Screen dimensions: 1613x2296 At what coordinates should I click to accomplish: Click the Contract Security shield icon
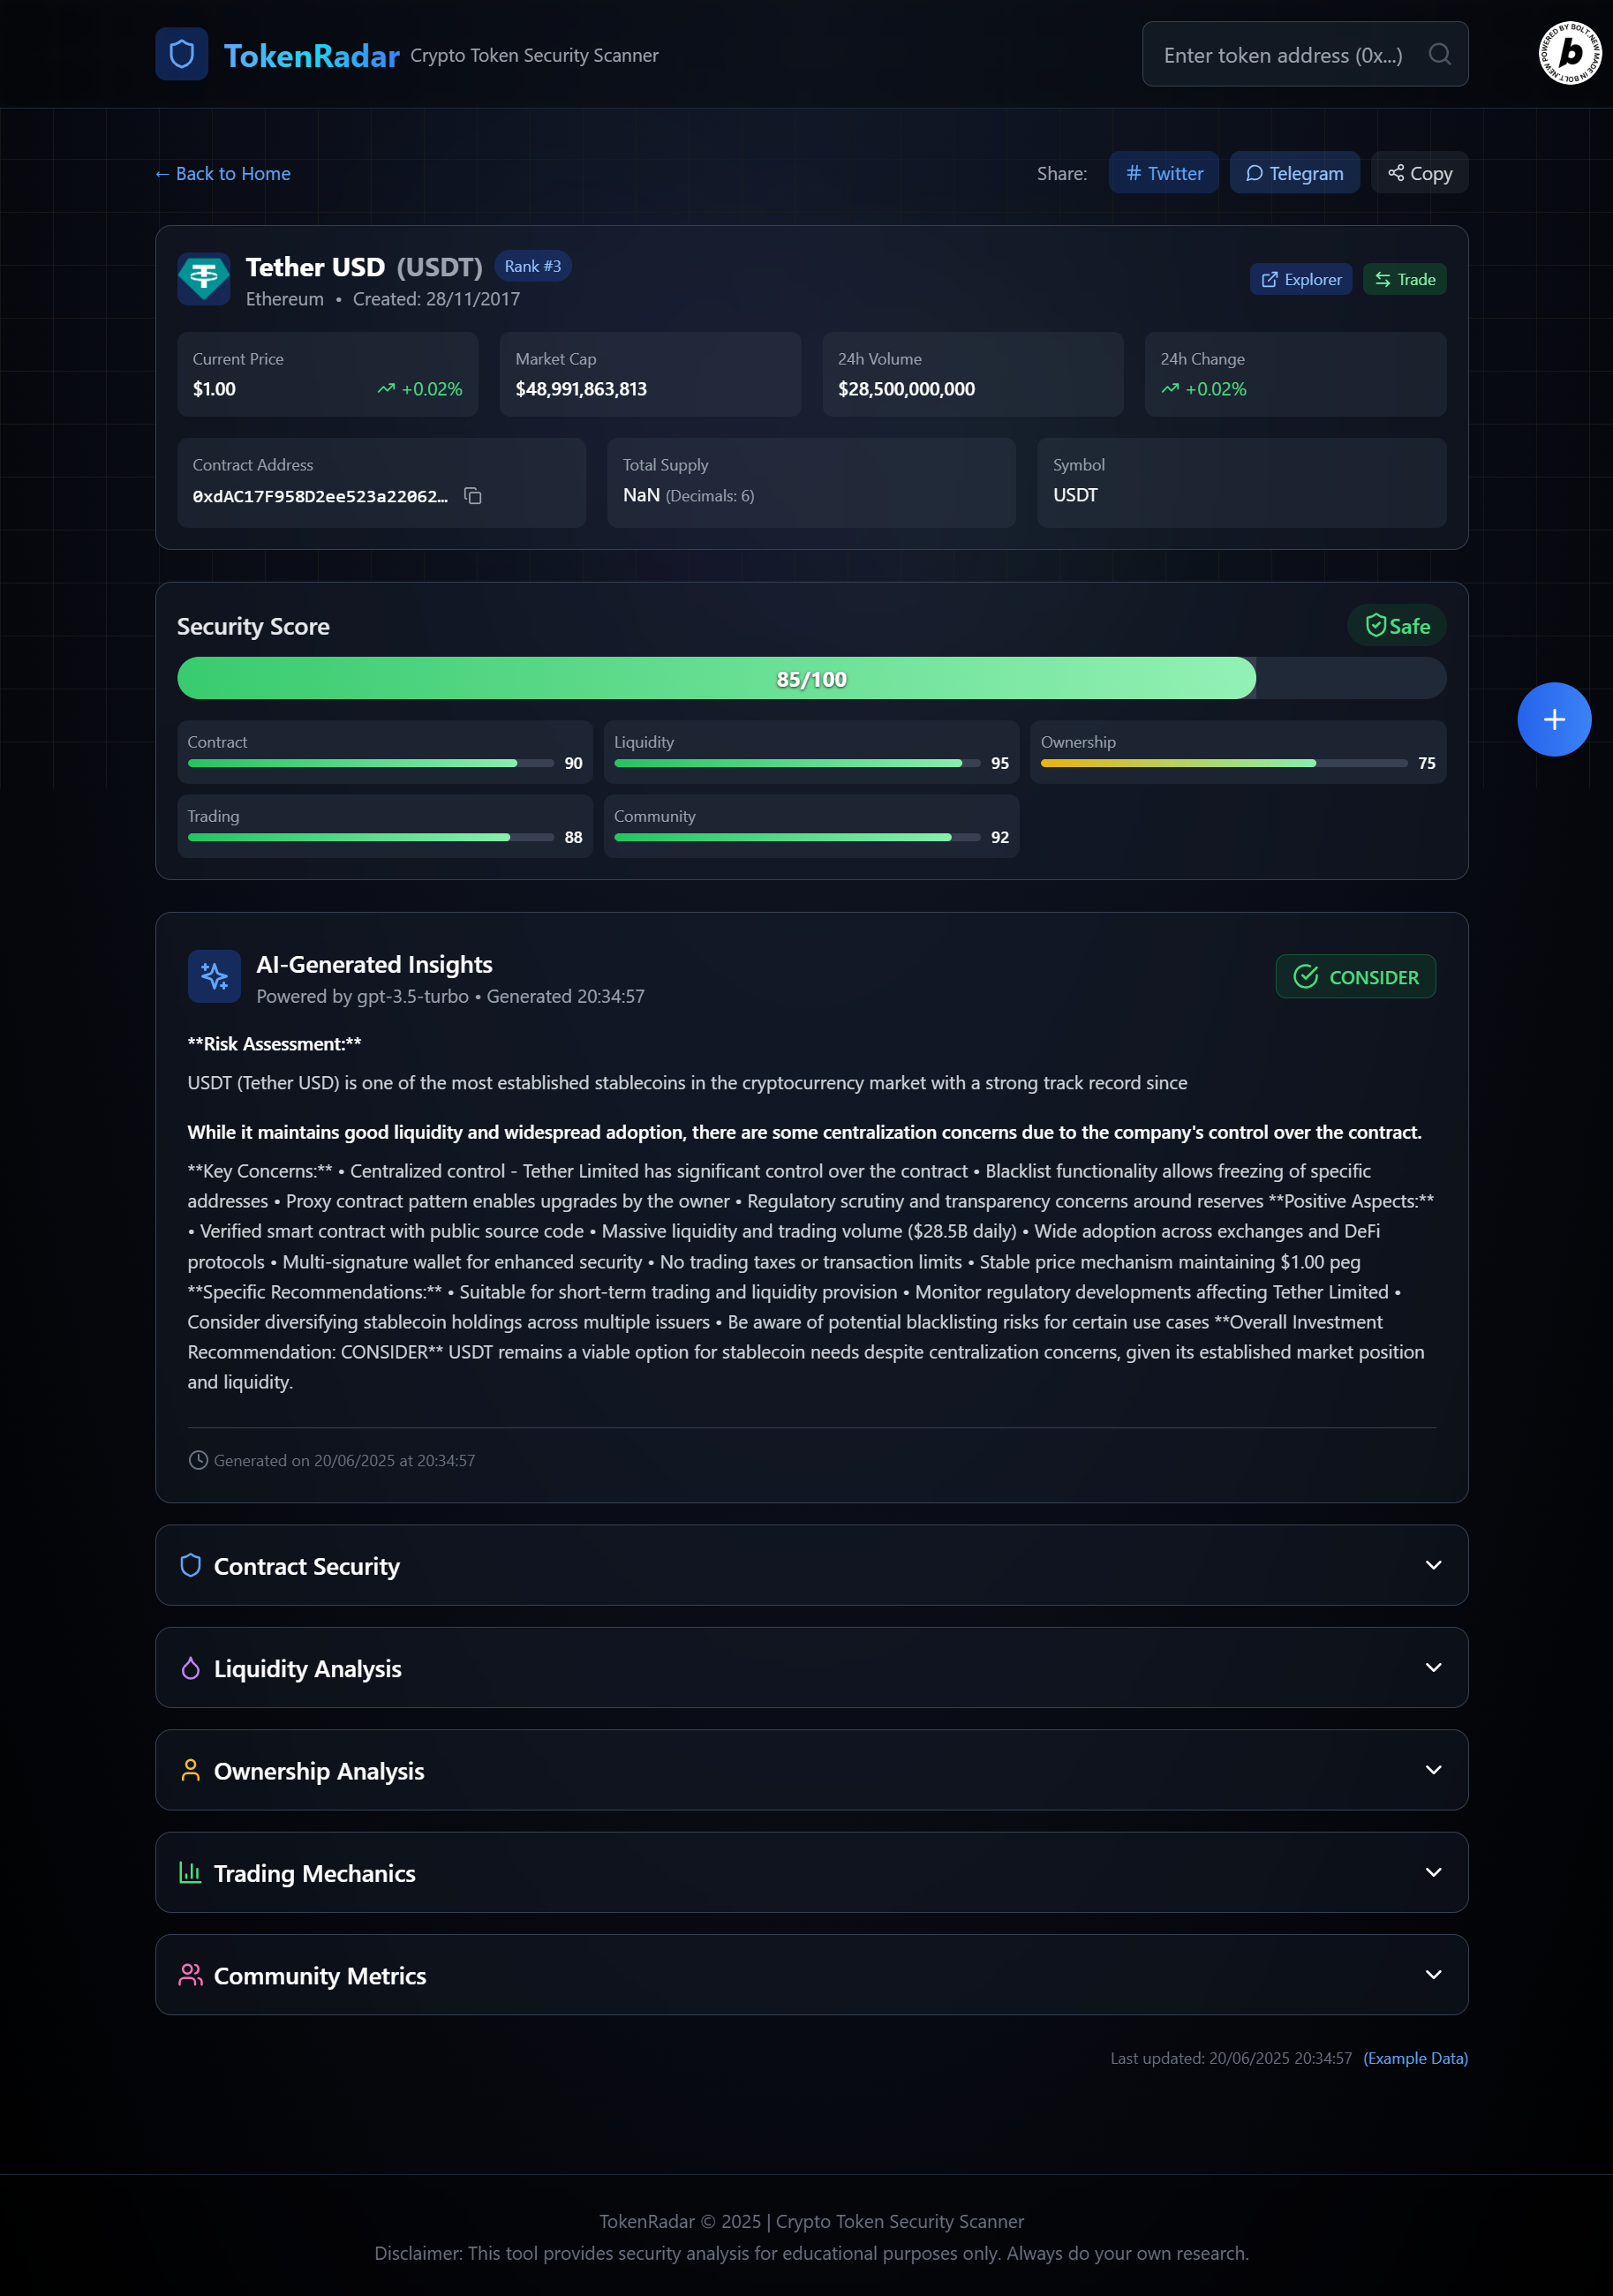tap(190, 1565)
